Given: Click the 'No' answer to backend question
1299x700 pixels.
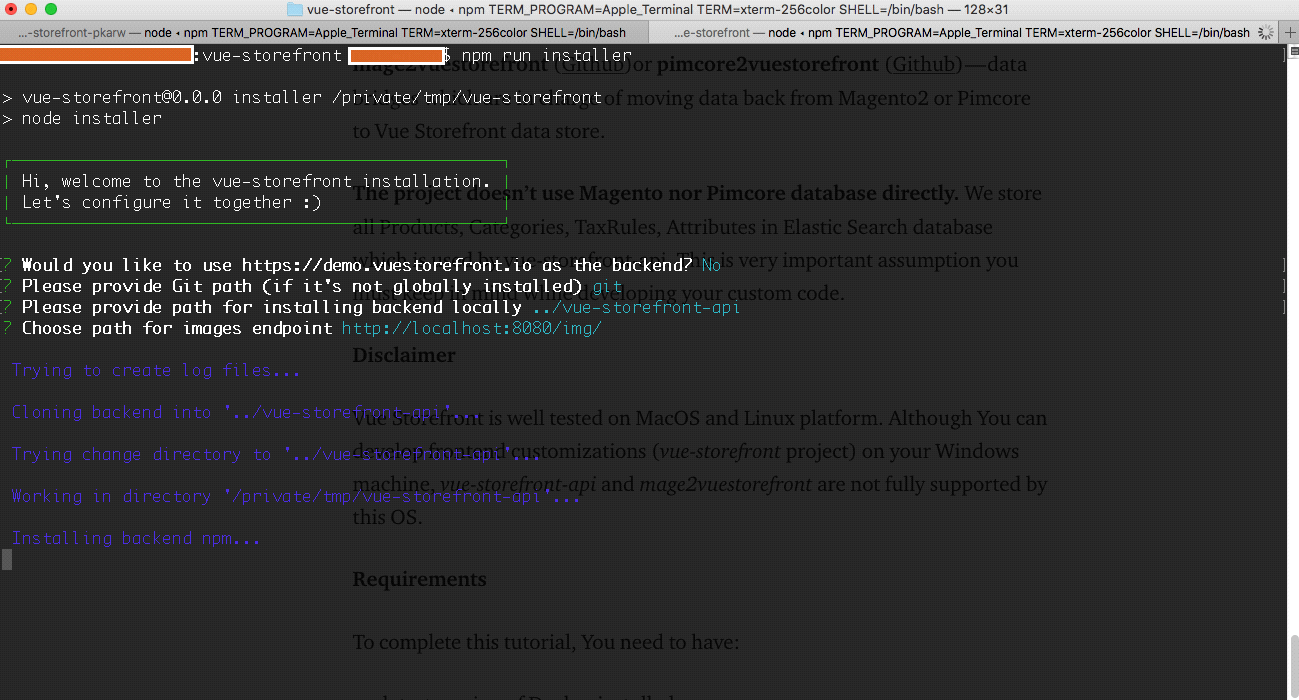Looking at the screenshot, I should [x=711, y=265].
